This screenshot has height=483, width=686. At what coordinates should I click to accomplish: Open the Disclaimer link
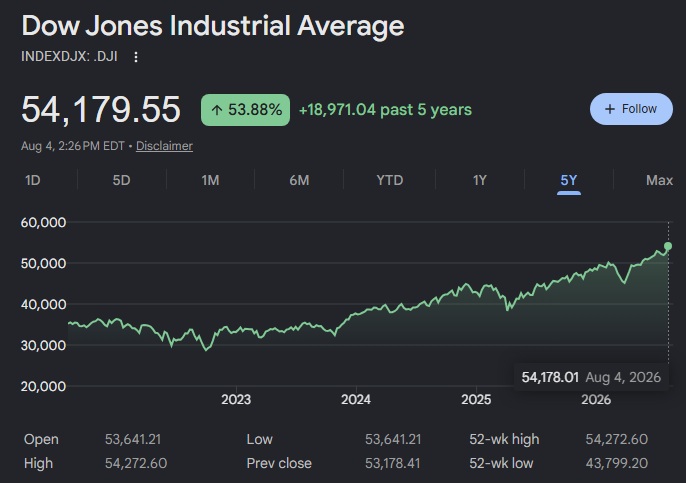[164, 146]
